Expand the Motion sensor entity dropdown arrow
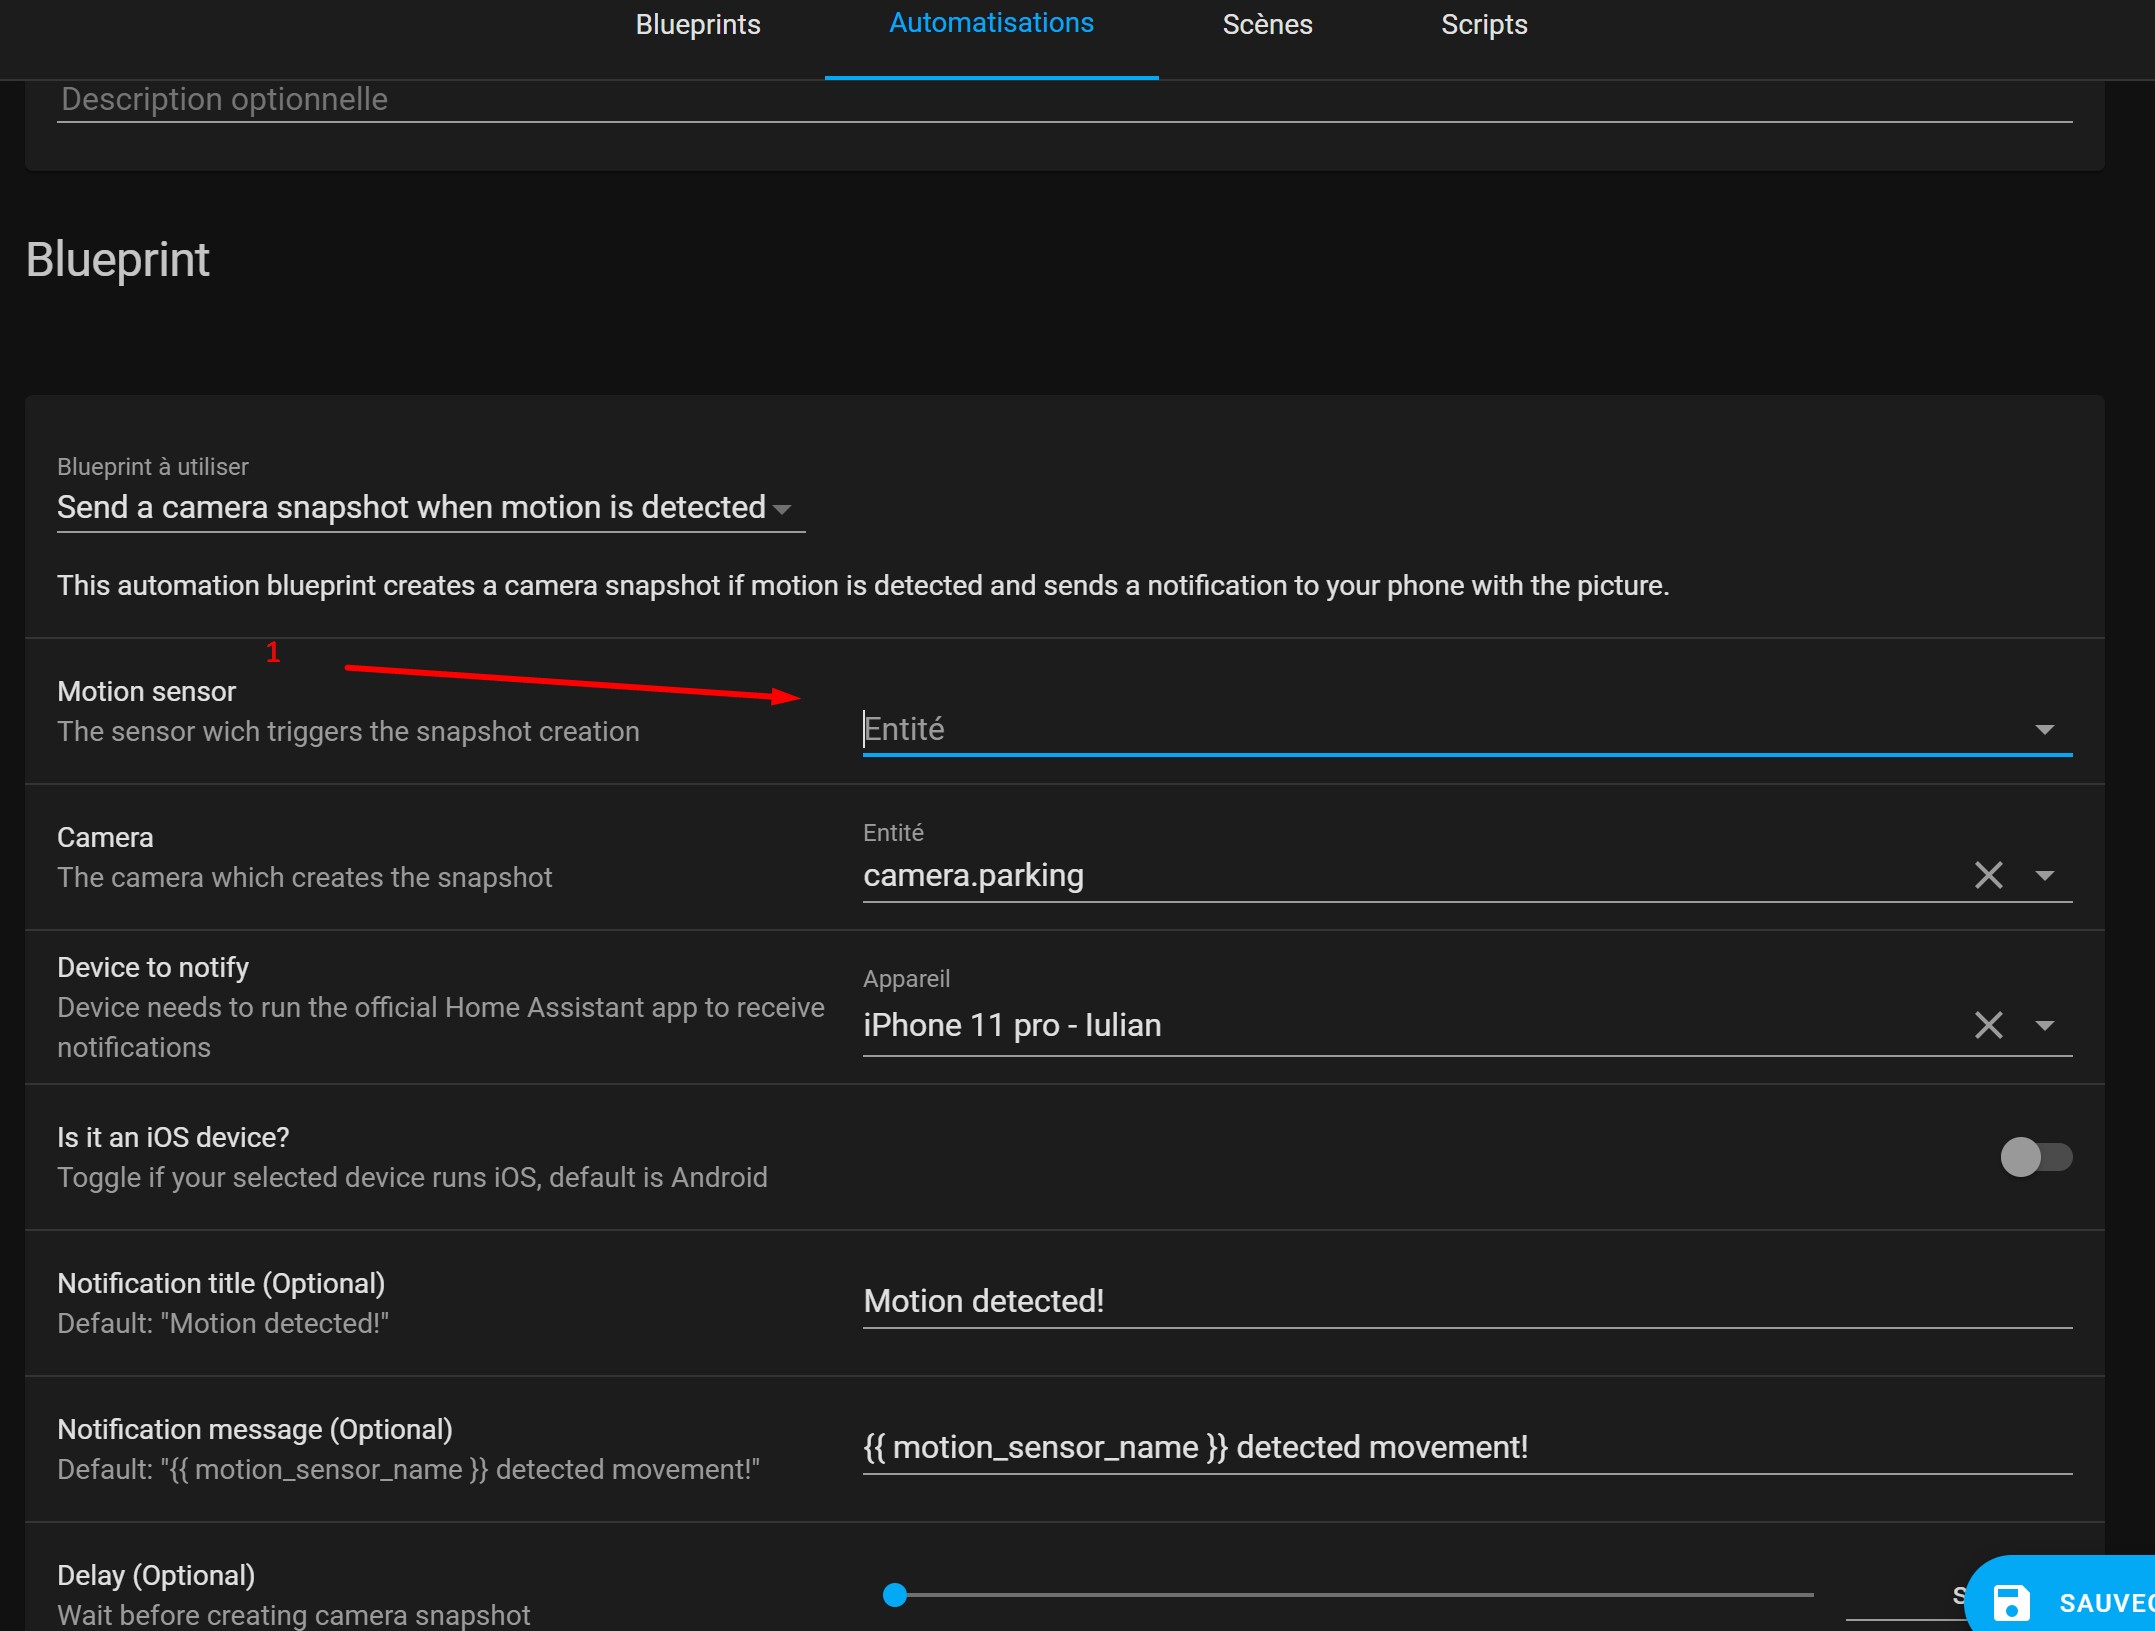Image resolution: width=2155 pixels, height=1631 pixels. coord(2045,730)
